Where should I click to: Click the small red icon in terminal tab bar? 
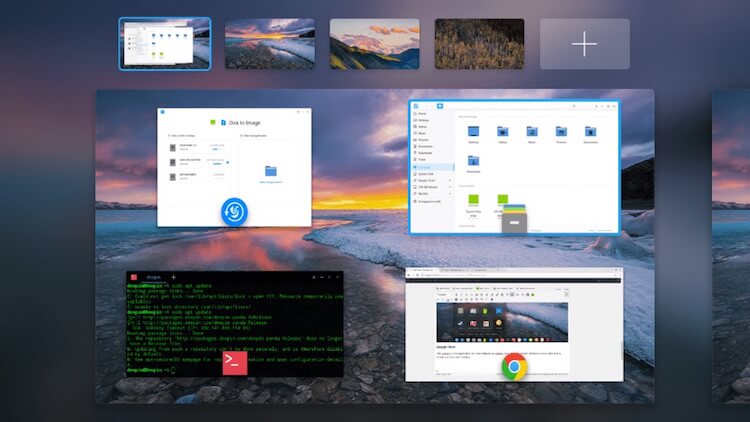134,277
